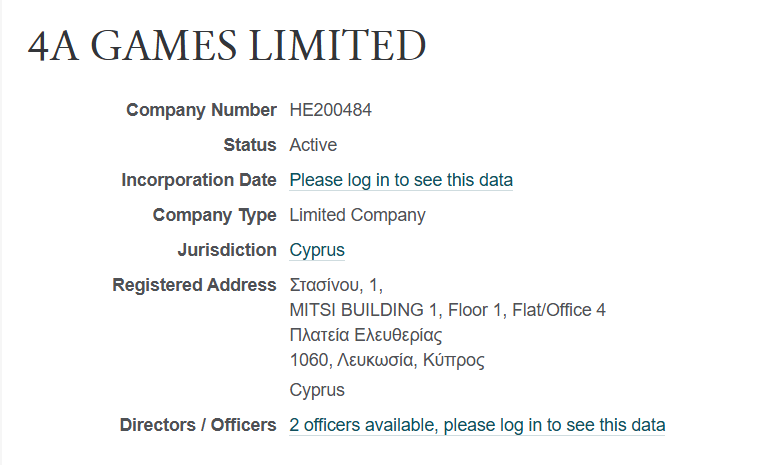Click the Company Number label
The image size is (784, 465).
201,110
